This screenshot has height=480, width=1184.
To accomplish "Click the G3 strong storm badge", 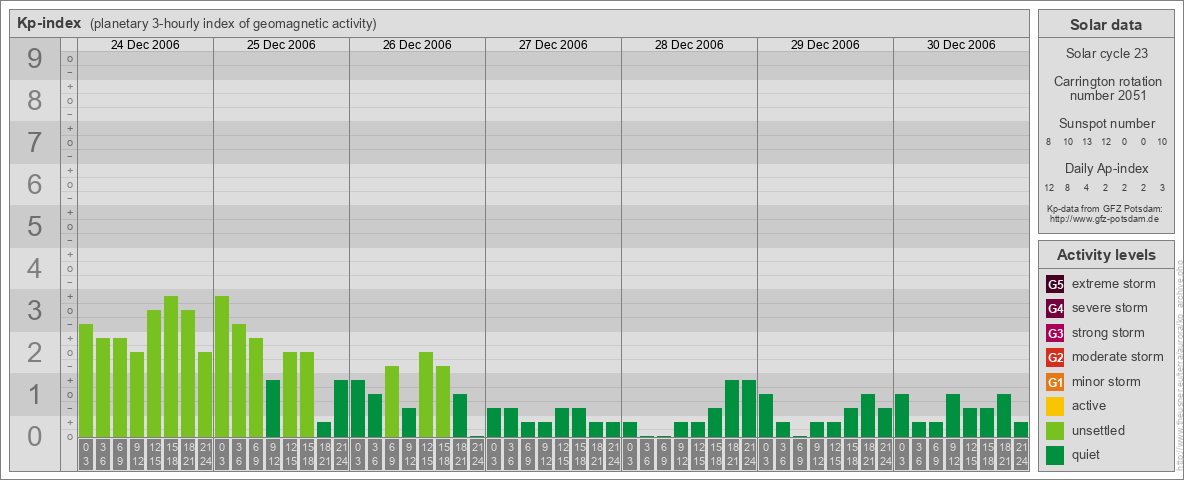I will point(1055,333).
